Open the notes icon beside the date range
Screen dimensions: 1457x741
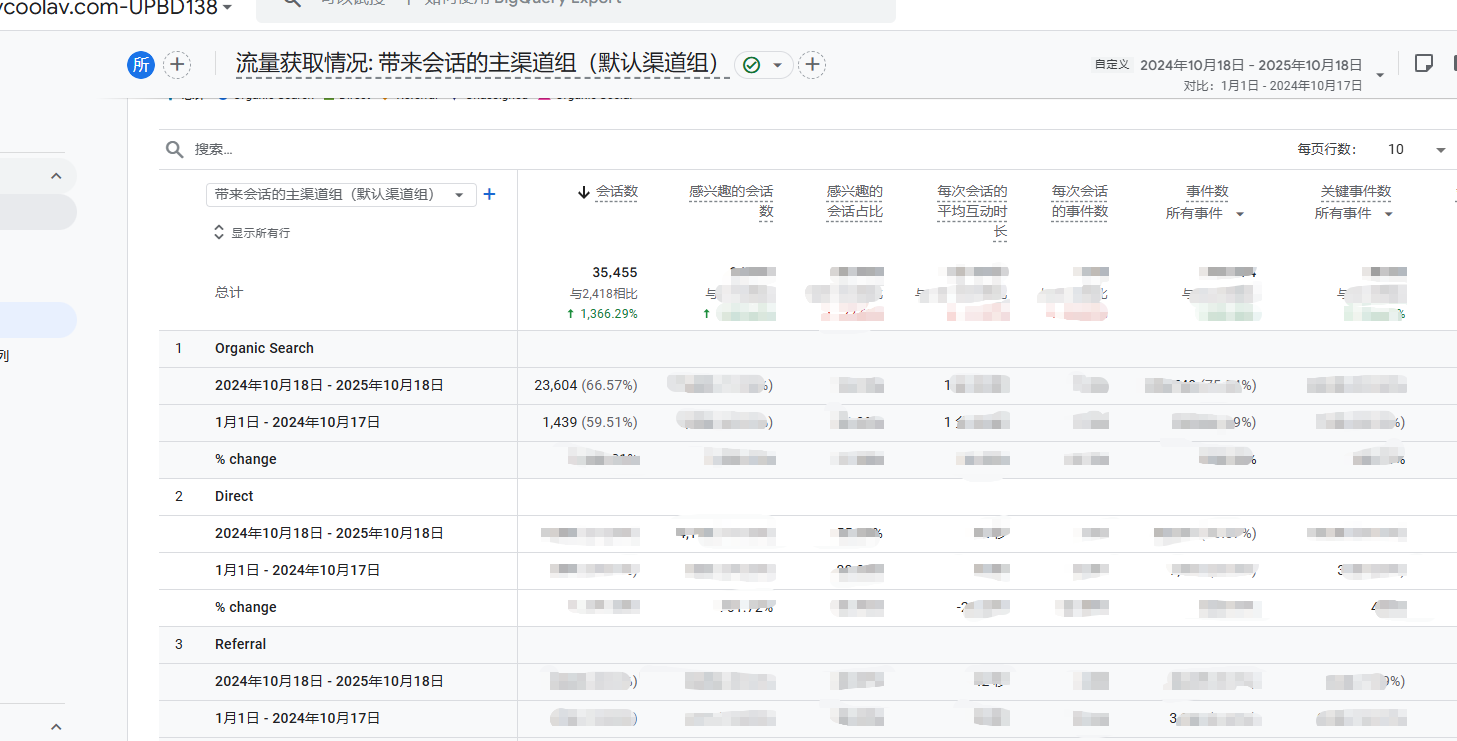[x=1423, y=64]
